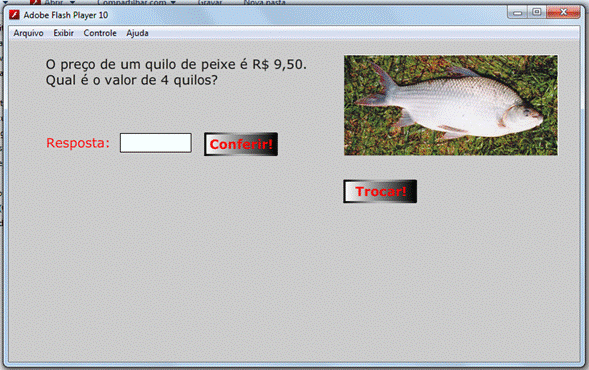Expand the Abrir dropdown arrow behind the window
The height and width of the screenshot is (370, 589).
(72, 2)
